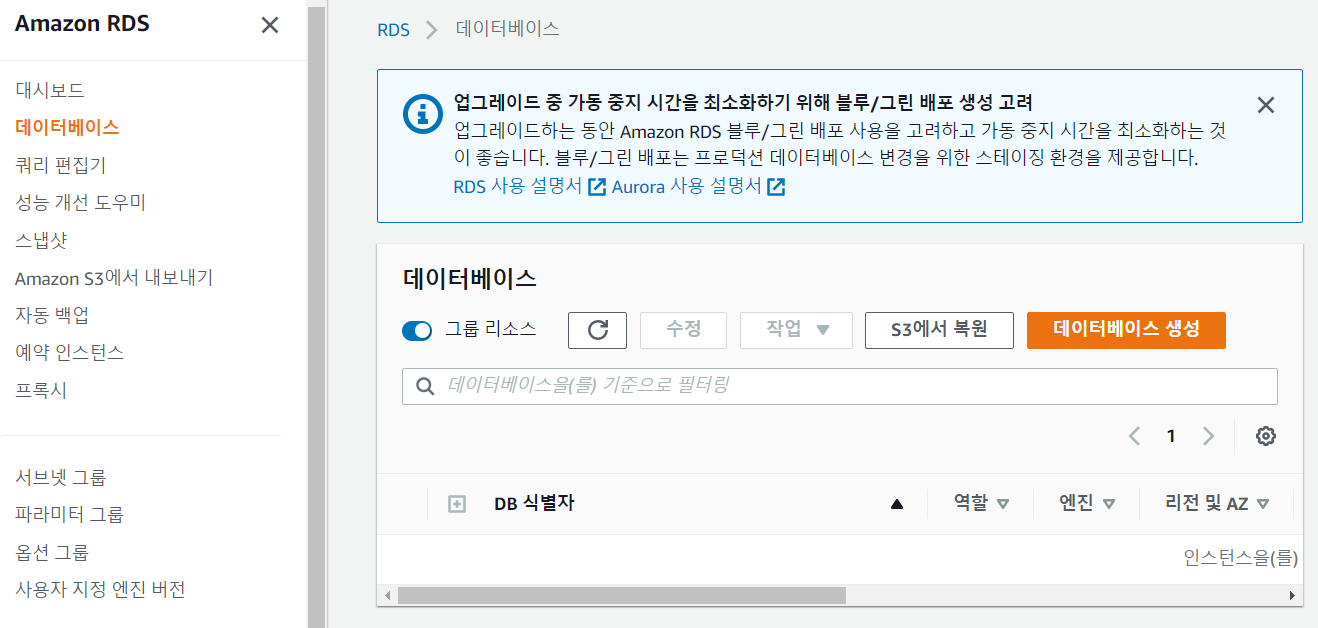Open 예약 인스턴스 in the sidebar
1318x628 pixels.
tap(69, 353)
